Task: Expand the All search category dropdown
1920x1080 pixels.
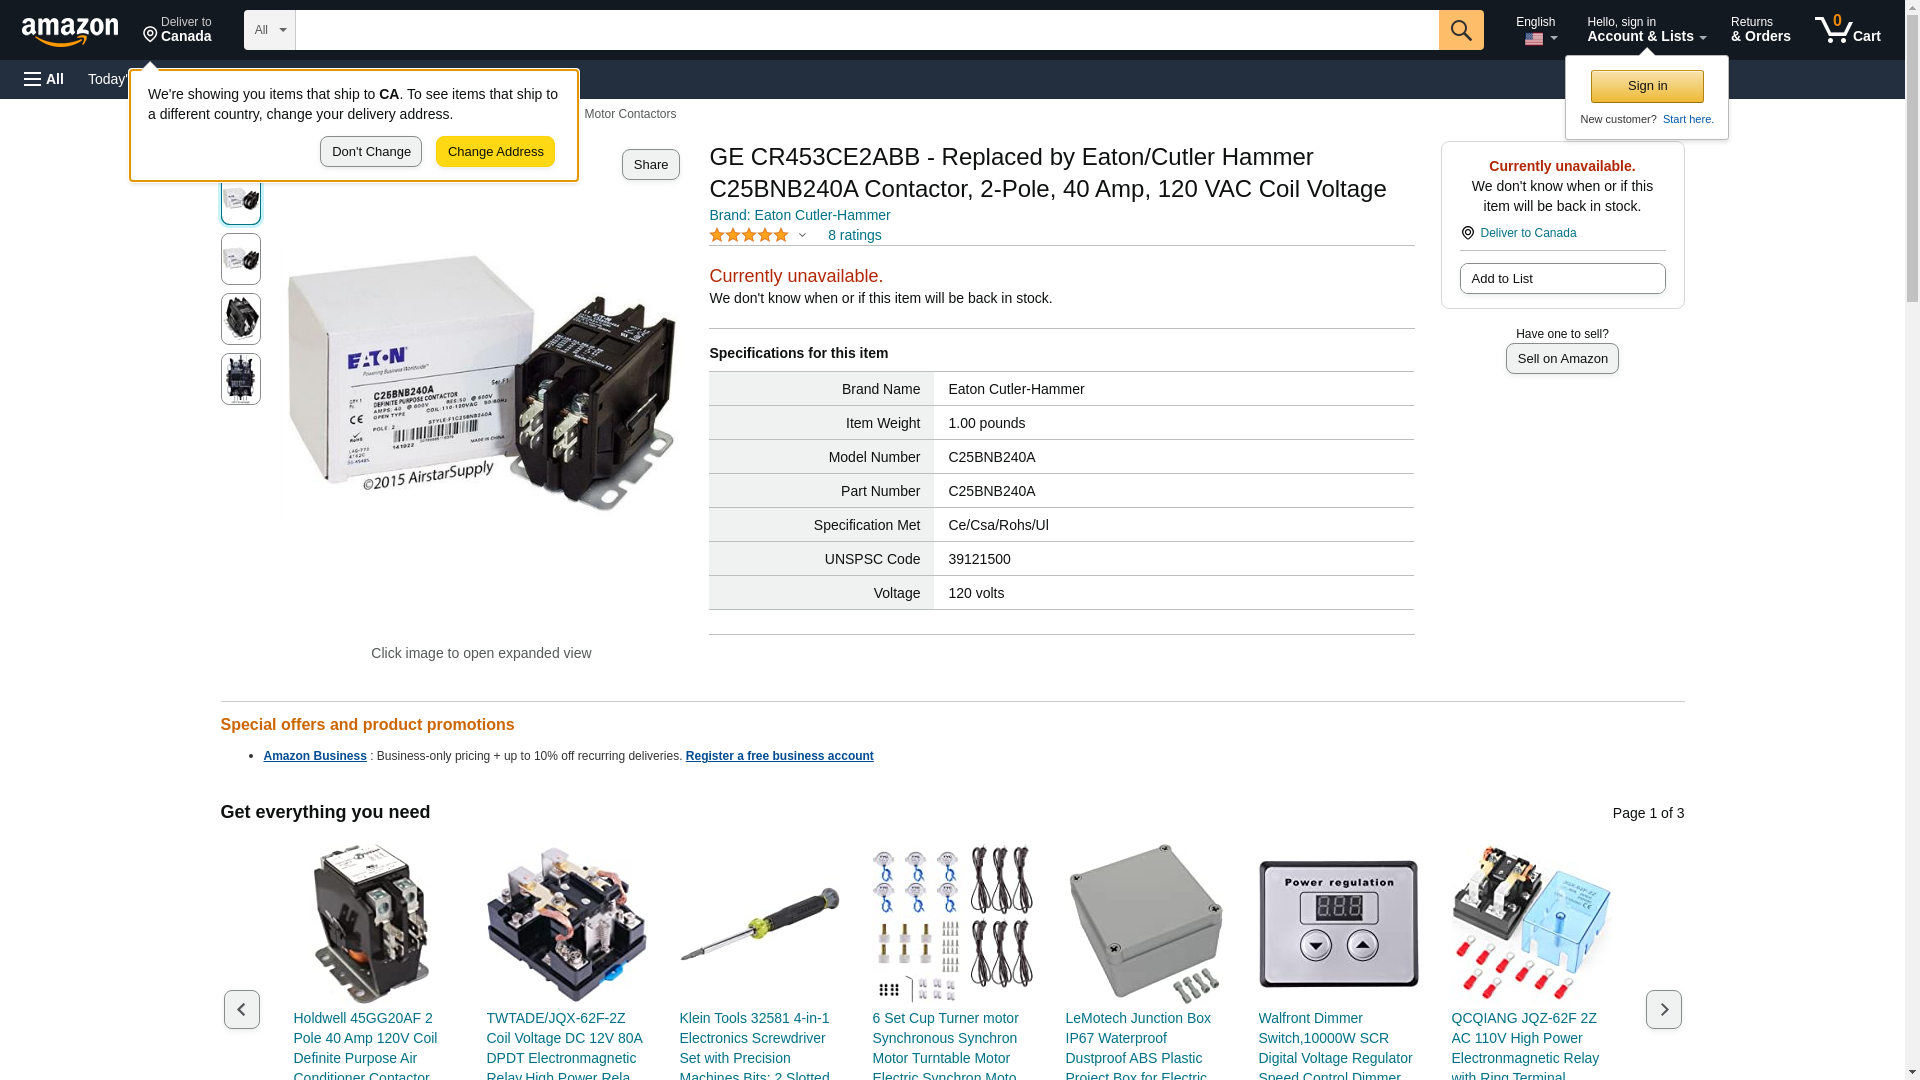Action: tap(269, 30)
